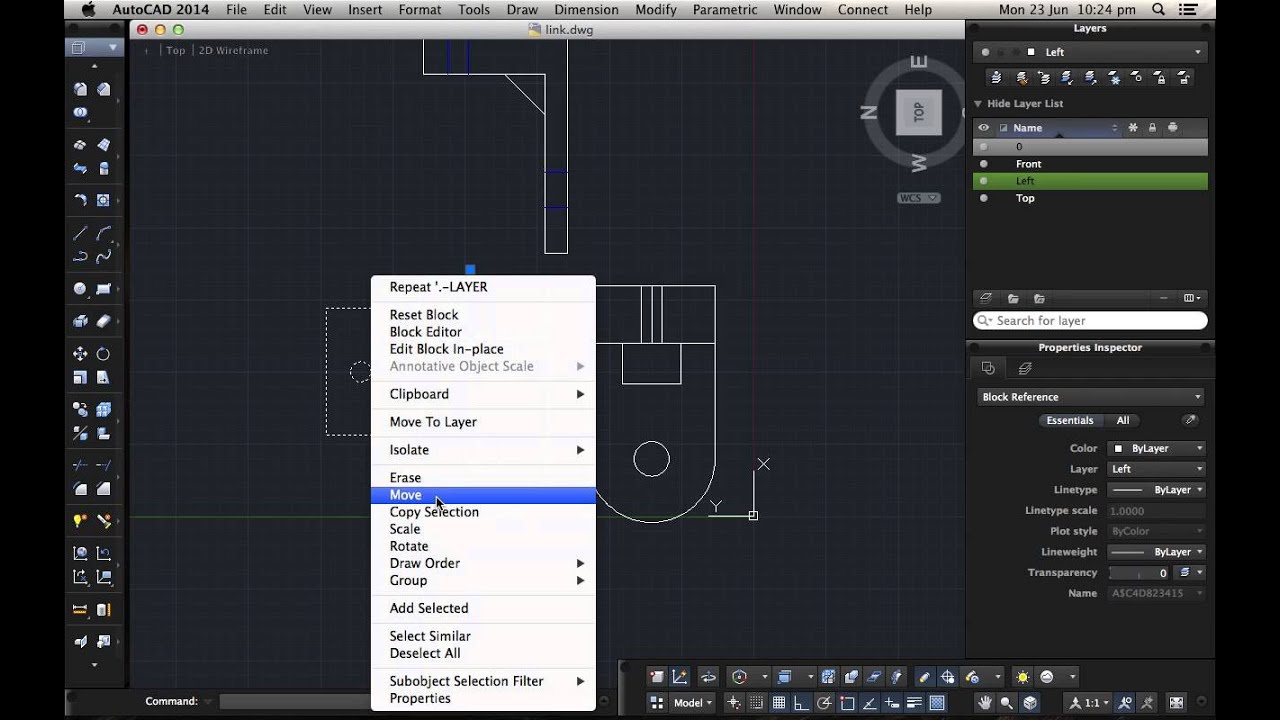Select the Move tool icon in left palette

[x=80, y=354]
